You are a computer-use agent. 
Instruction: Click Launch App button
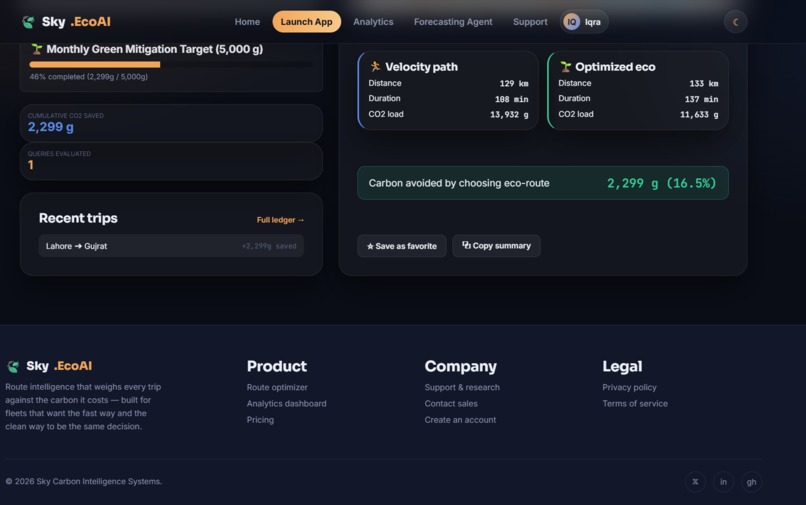click(x=306, y=22)
